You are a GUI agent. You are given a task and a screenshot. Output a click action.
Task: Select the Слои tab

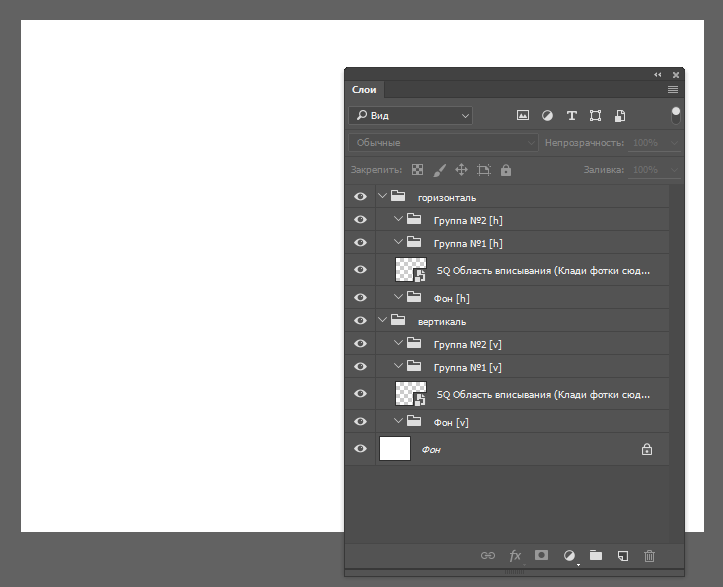364,89
